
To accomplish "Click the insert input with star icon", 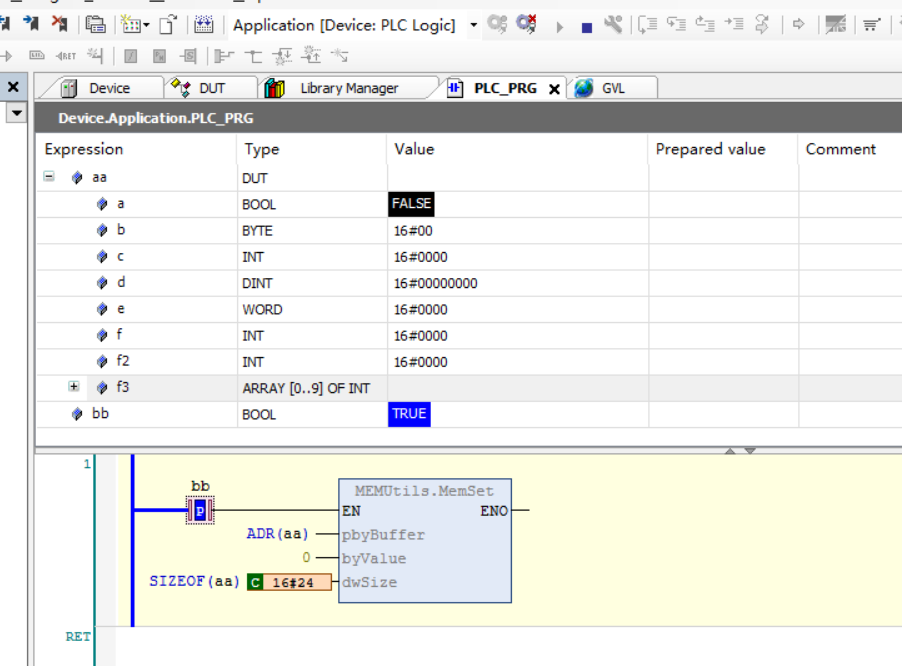I will (x=95, y=55).
